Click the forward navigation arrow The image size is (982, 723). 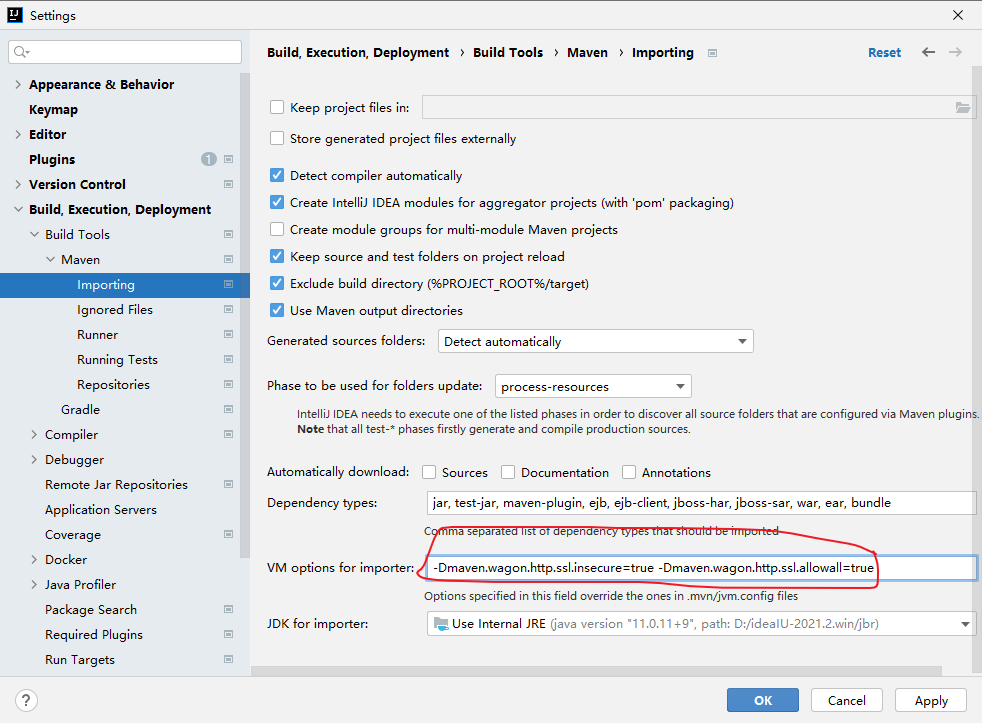955,52
